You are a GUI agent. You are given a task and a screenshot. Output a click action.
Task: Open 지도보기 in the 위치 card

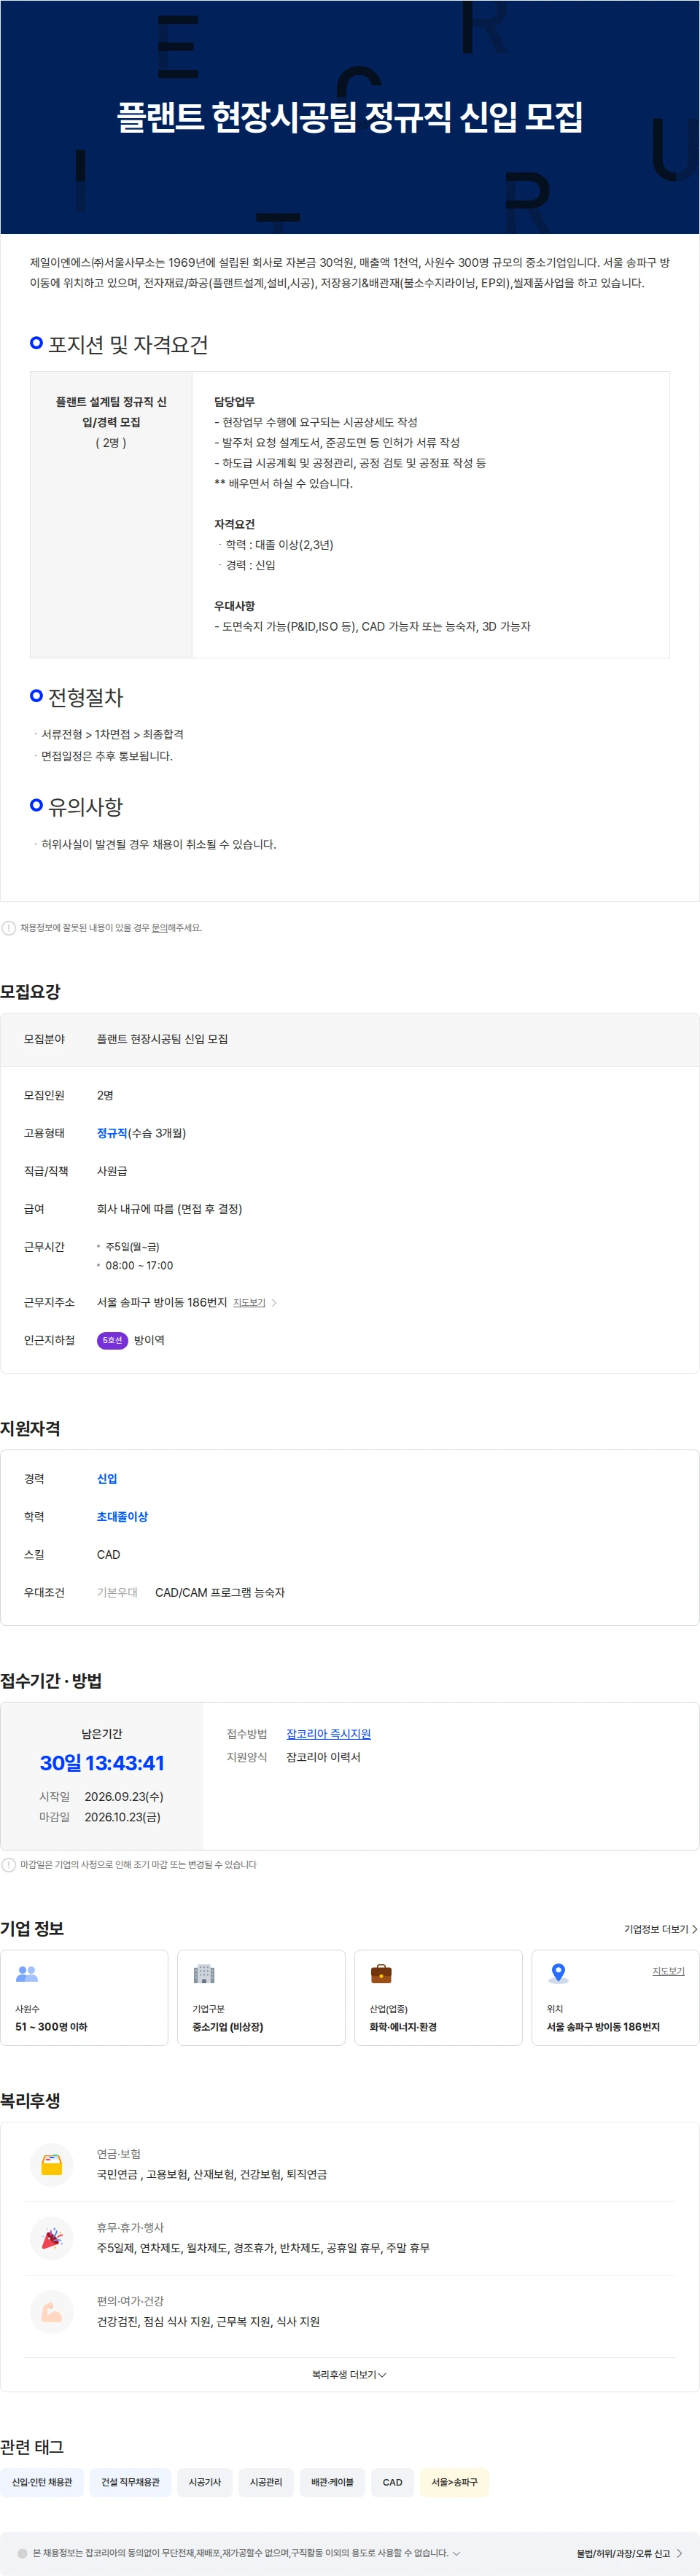[x=668, y=1971]
